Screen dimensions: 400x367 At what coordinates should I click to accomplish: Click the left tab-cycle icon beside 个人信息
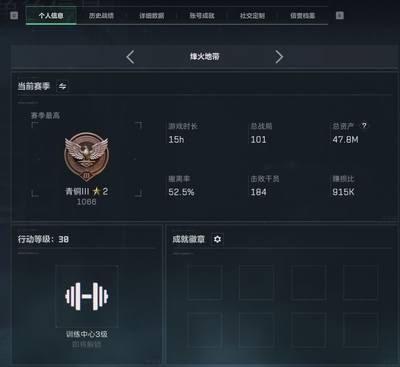click(x=14, y=15)
